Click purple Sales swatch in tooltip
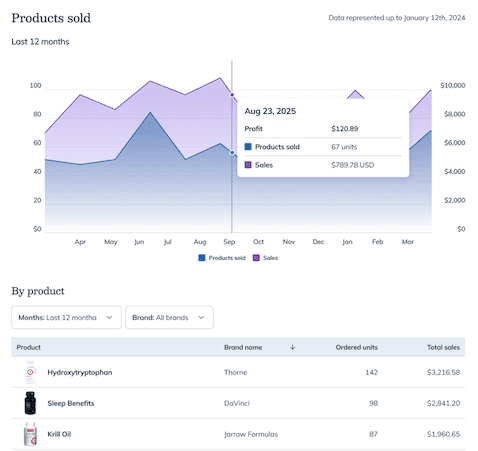The width and height of the screenshot is (478, 451). tap(248, 165)
